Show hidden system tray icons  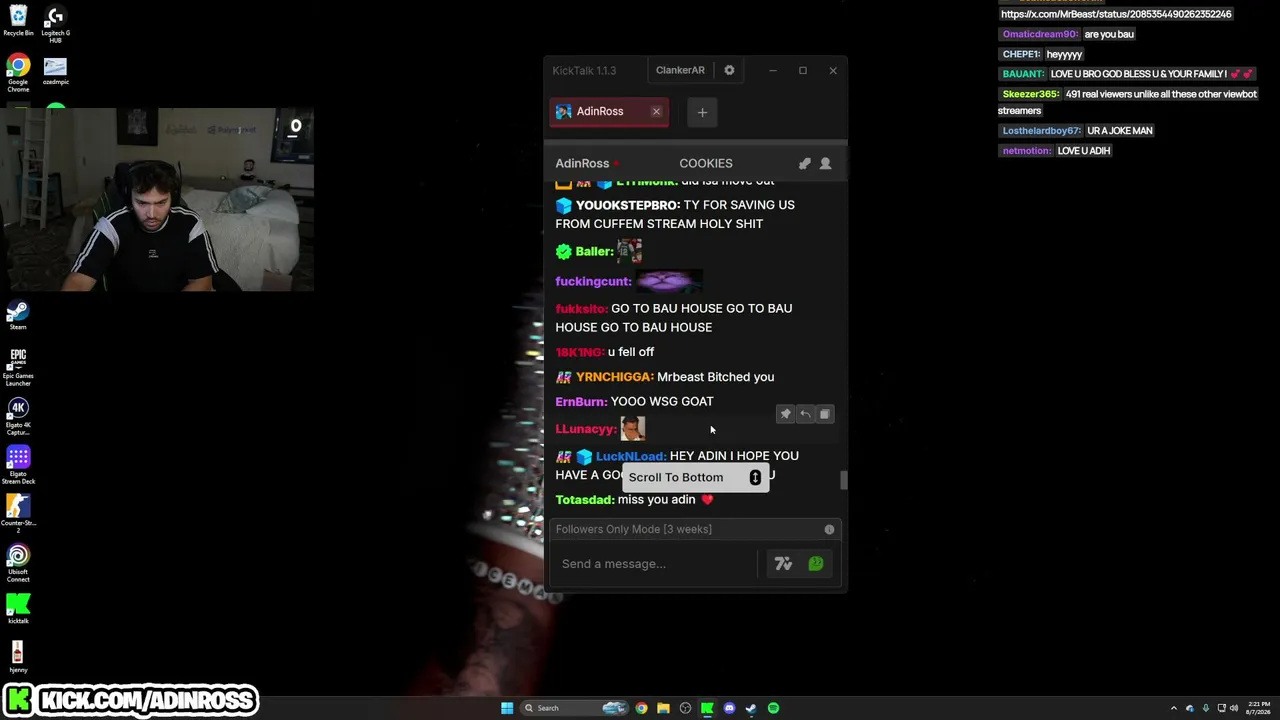(1174, 708)
